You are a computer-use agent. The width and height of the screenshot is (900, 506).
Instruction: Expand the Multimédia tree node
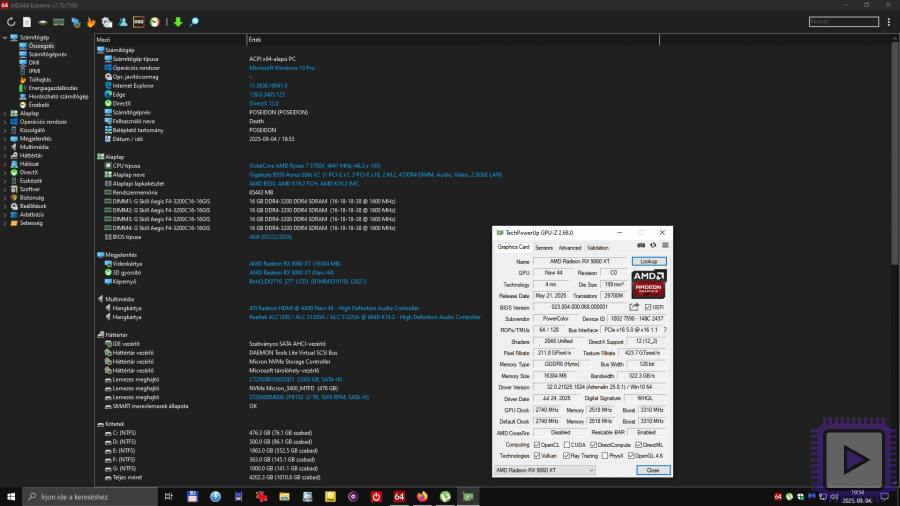pos(5,147)
